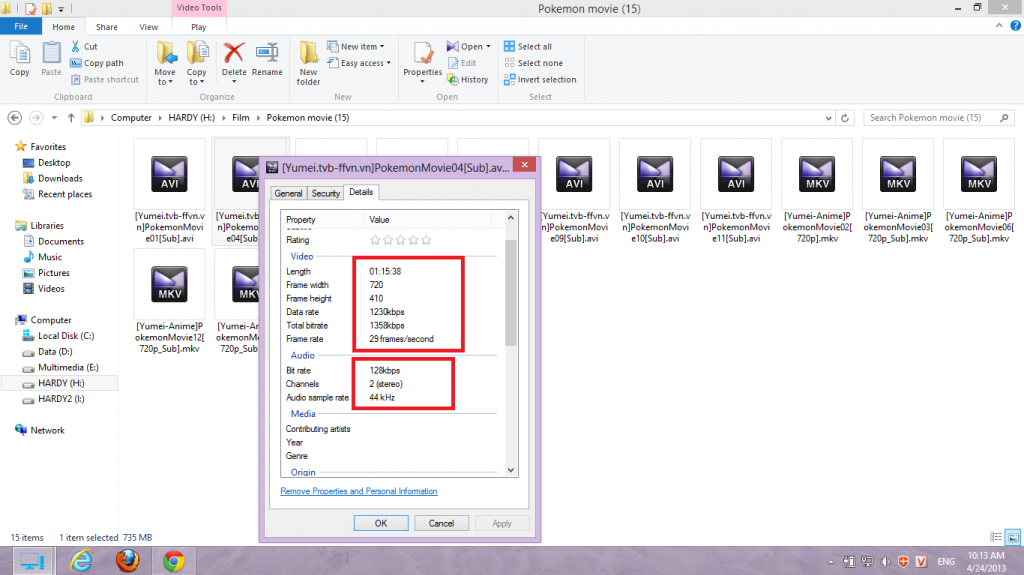
Task: Open the New item dropdown
Action: [356, 46]
